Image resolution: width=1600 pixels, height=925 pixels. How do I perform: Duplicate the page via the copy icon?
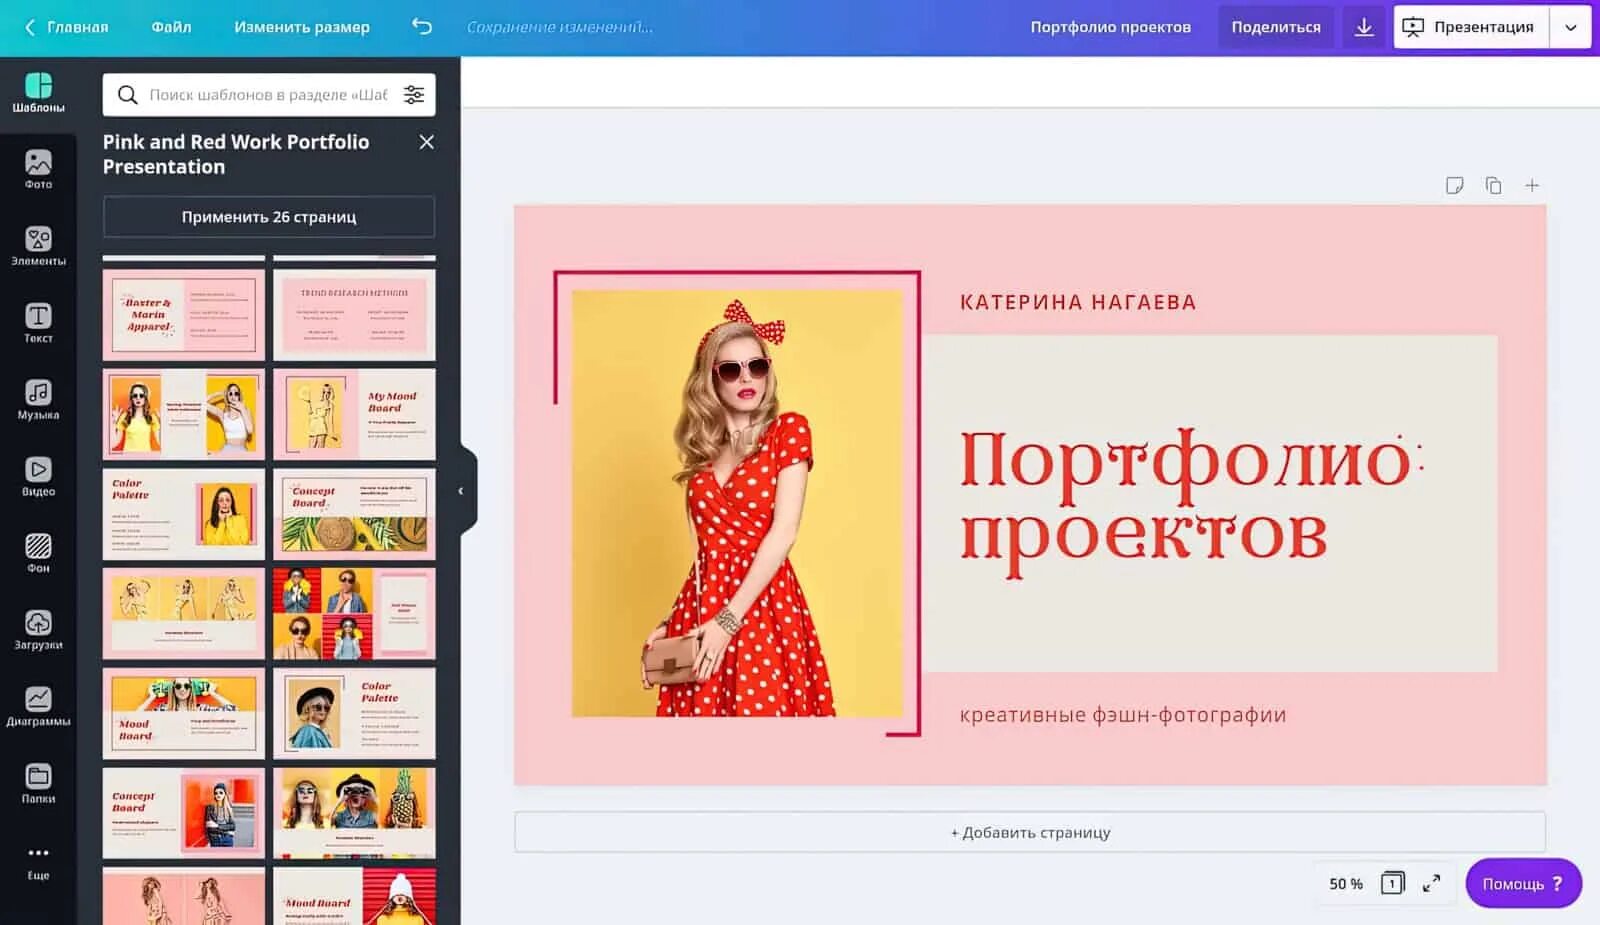click(x=1494, y=185)
